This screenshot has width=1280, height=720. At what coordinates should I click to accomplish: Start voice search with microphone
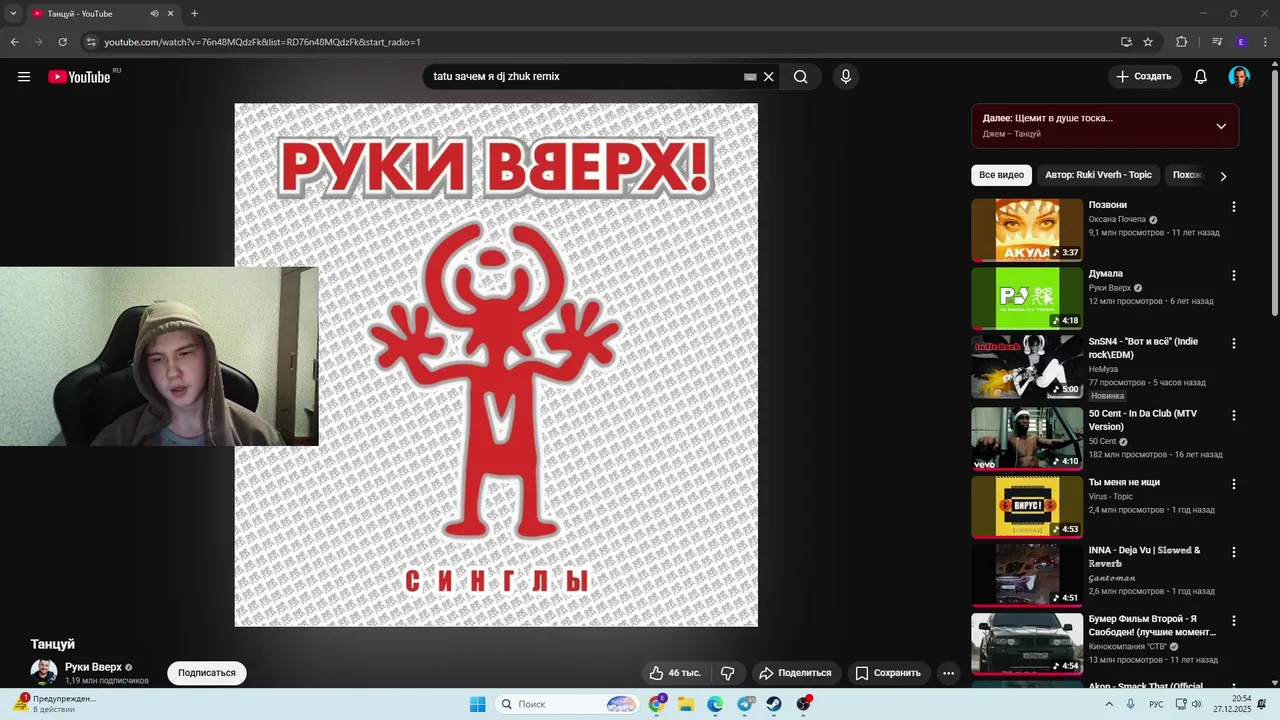click(846, 77)
